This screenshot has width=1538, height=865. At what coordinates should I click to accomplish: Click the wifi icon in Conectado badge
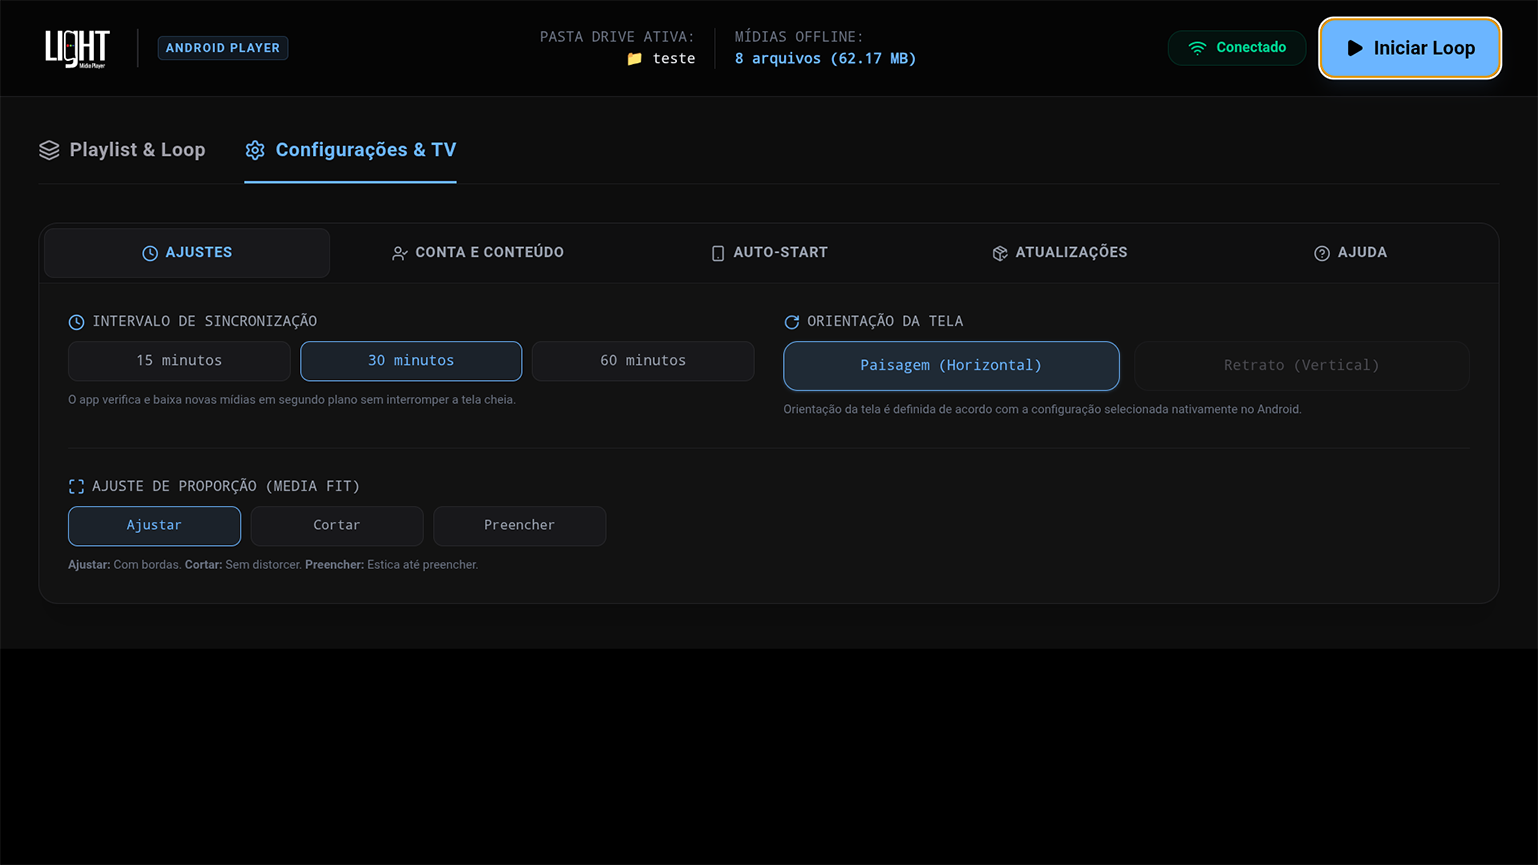pos(1197,48)
